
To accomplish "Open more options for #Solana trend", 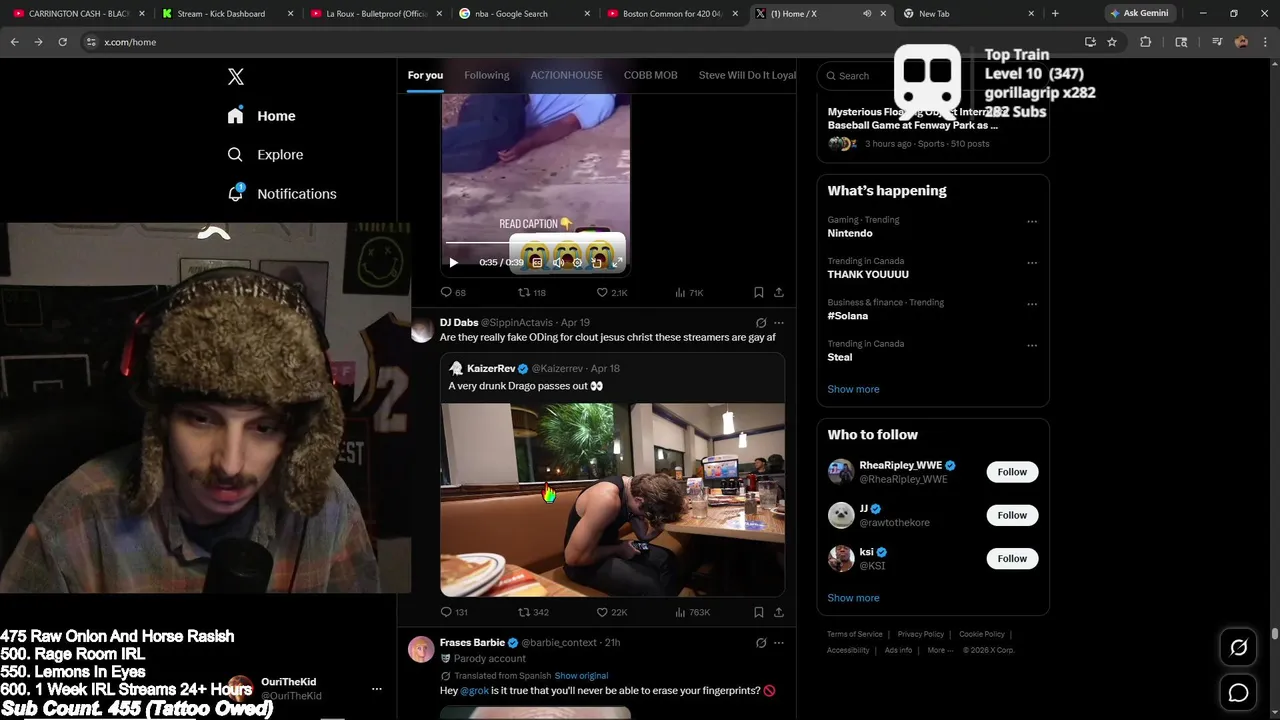I will tap(1032, 304).
